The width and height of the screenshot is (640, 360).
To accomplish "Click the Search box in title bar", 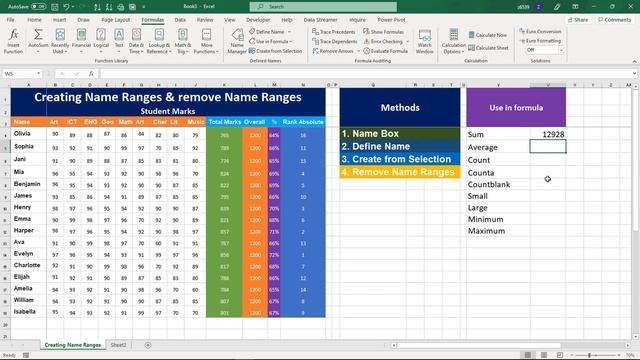I will (x=323, y=7).
